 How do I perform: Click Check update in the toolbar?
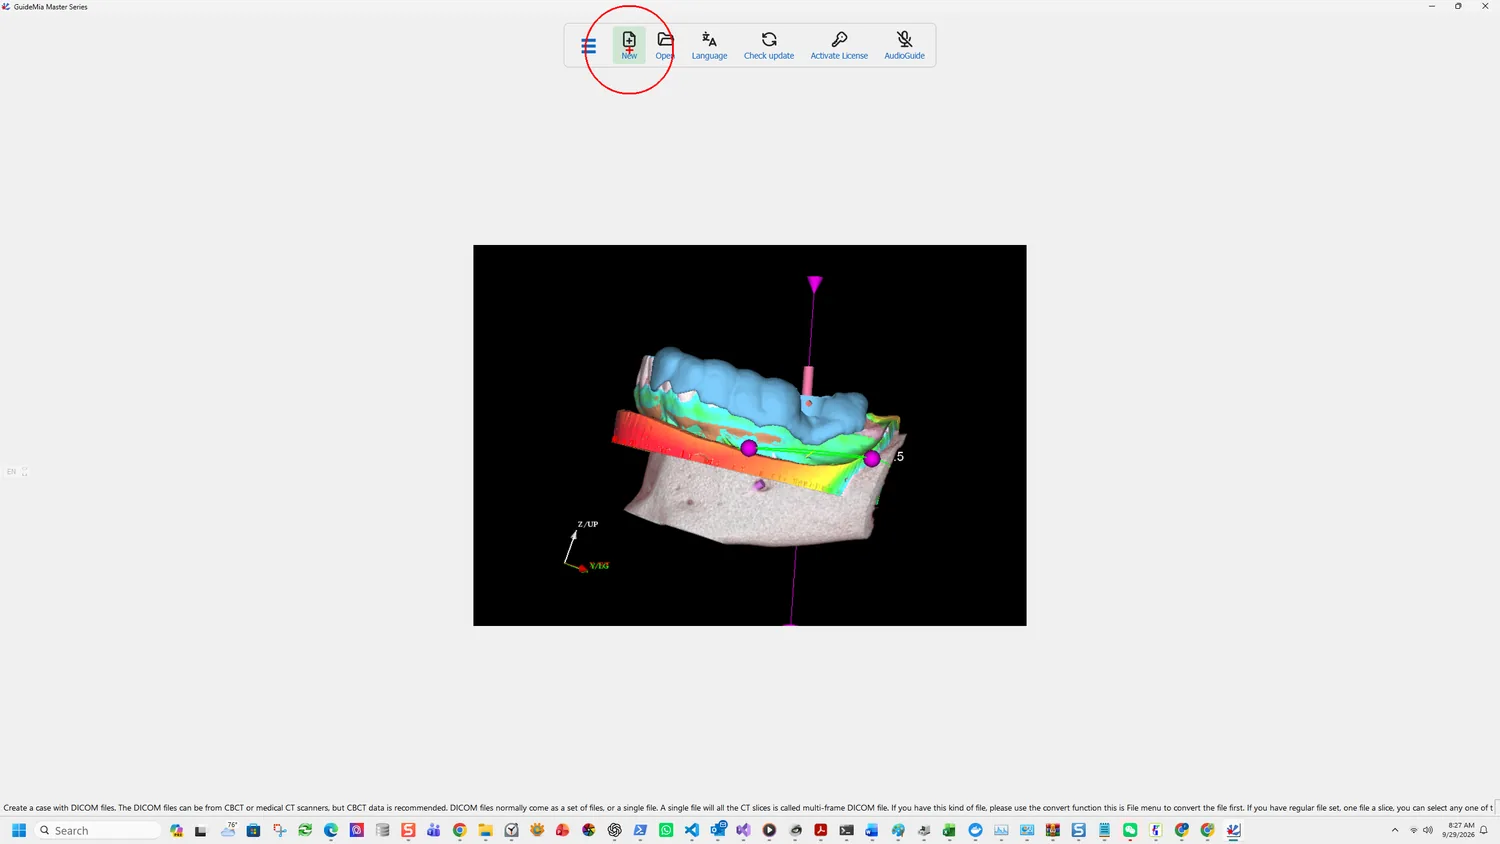769,46
